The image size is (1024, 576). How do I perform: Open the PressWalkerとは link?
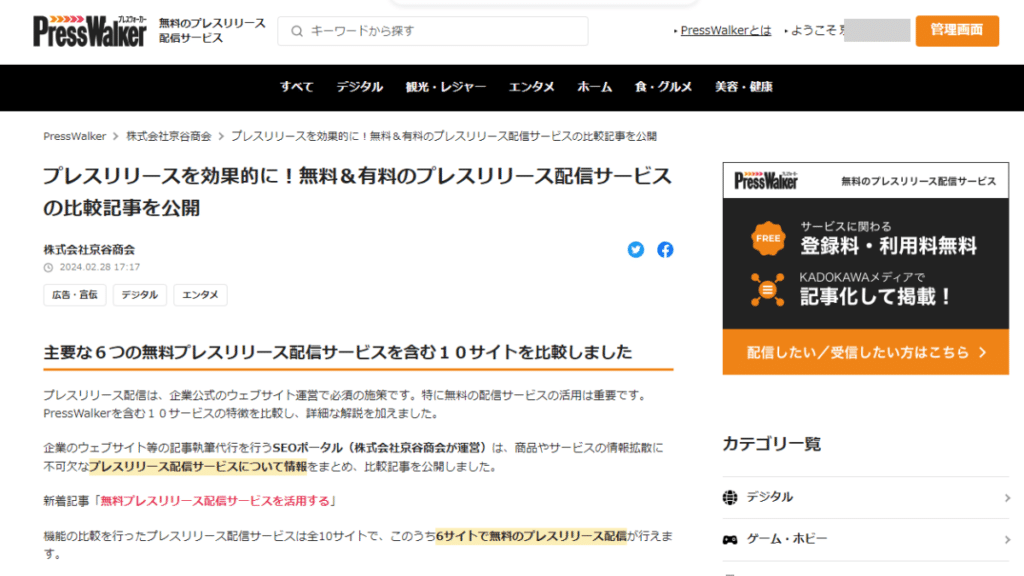[725, 31]
